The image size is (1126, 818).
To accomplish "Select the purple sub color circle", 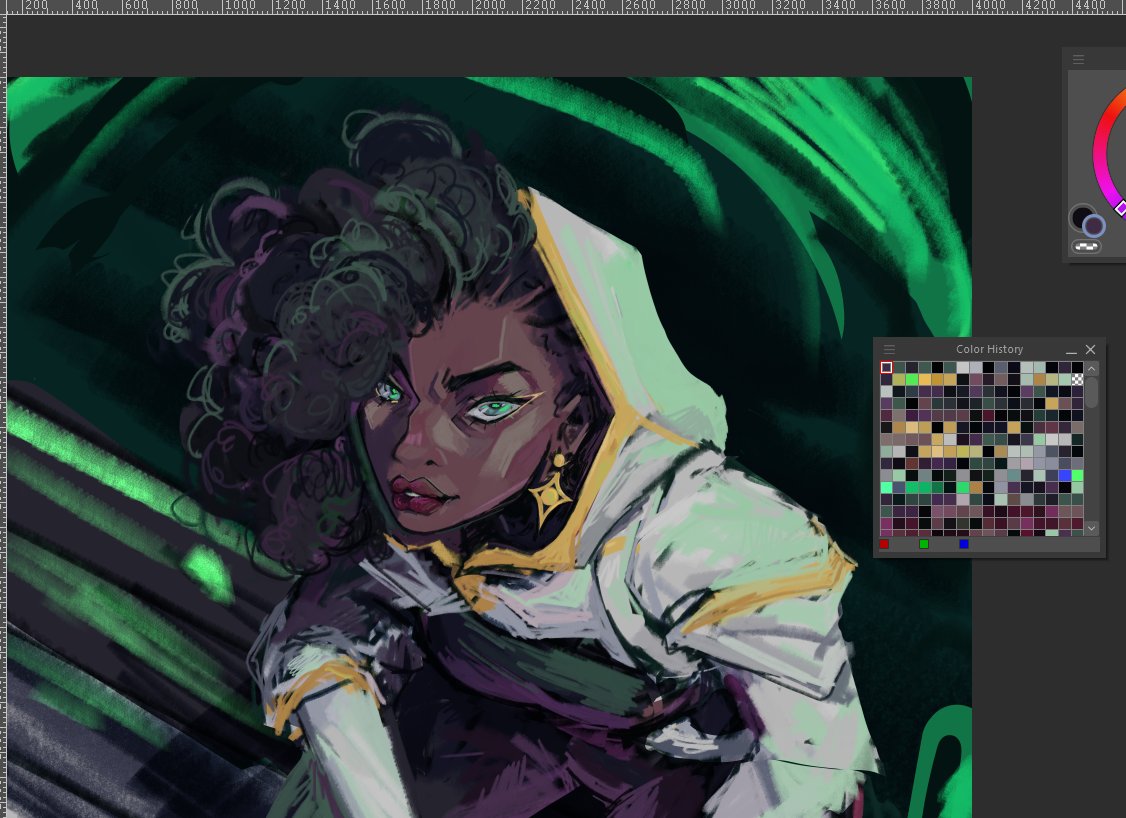I will click(x=1094, y=226).
